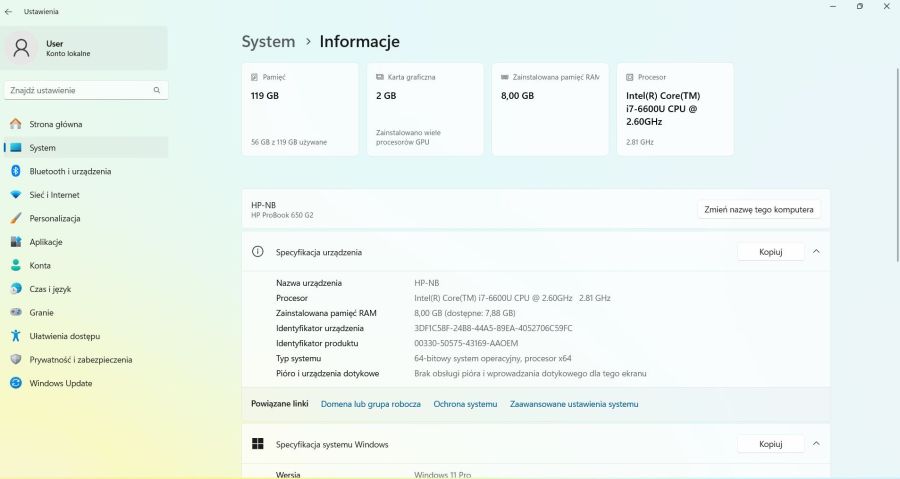Click the HP ProBook 650 G2 text

282,215
